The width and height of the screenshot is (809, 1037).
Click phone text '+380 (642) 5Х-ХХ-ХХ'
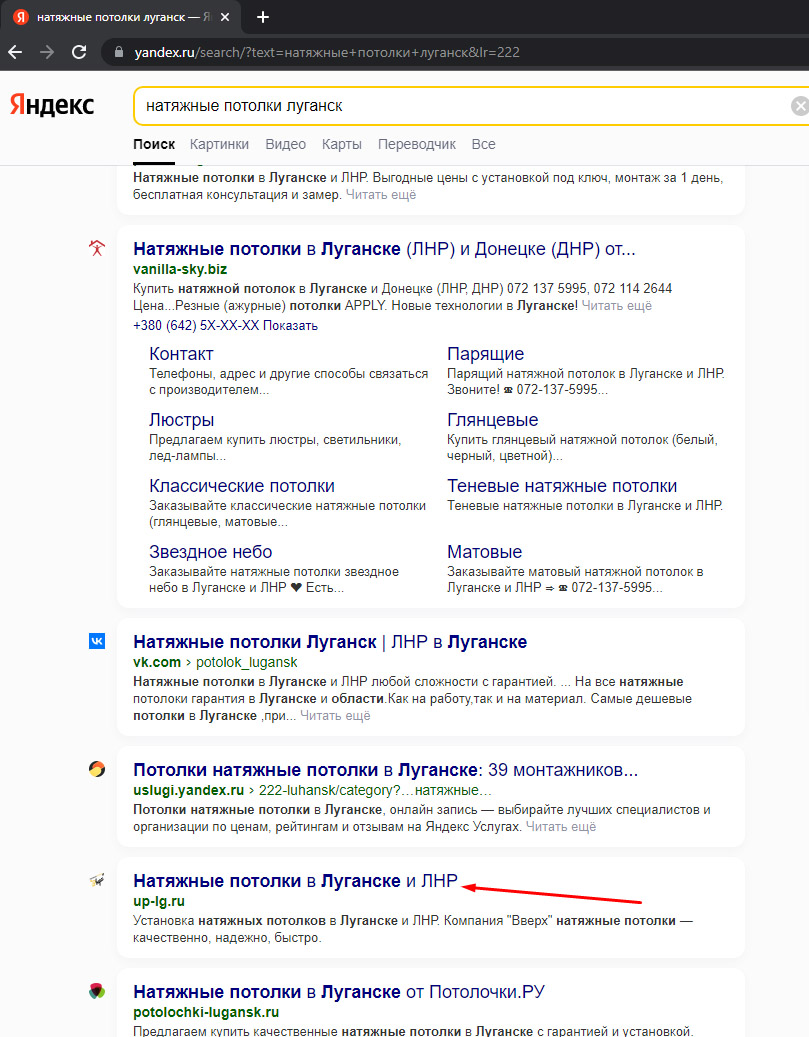(196, 325)
